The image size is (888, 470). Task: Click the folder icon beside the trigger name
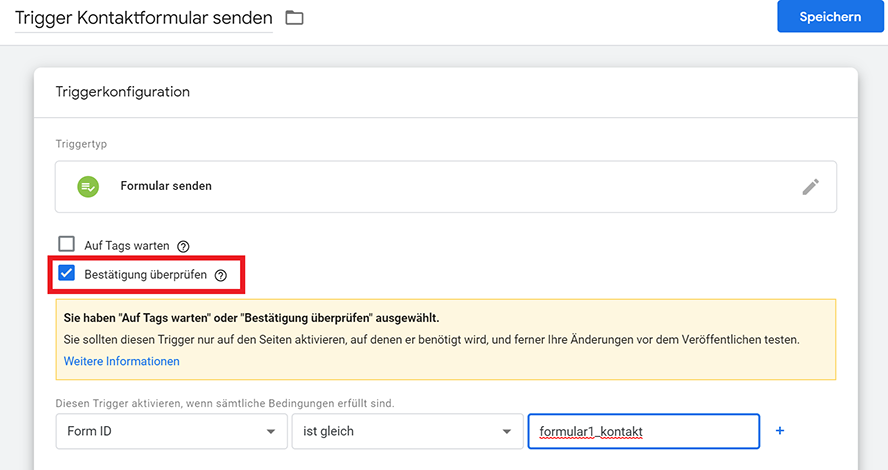[x=294, y=18]
